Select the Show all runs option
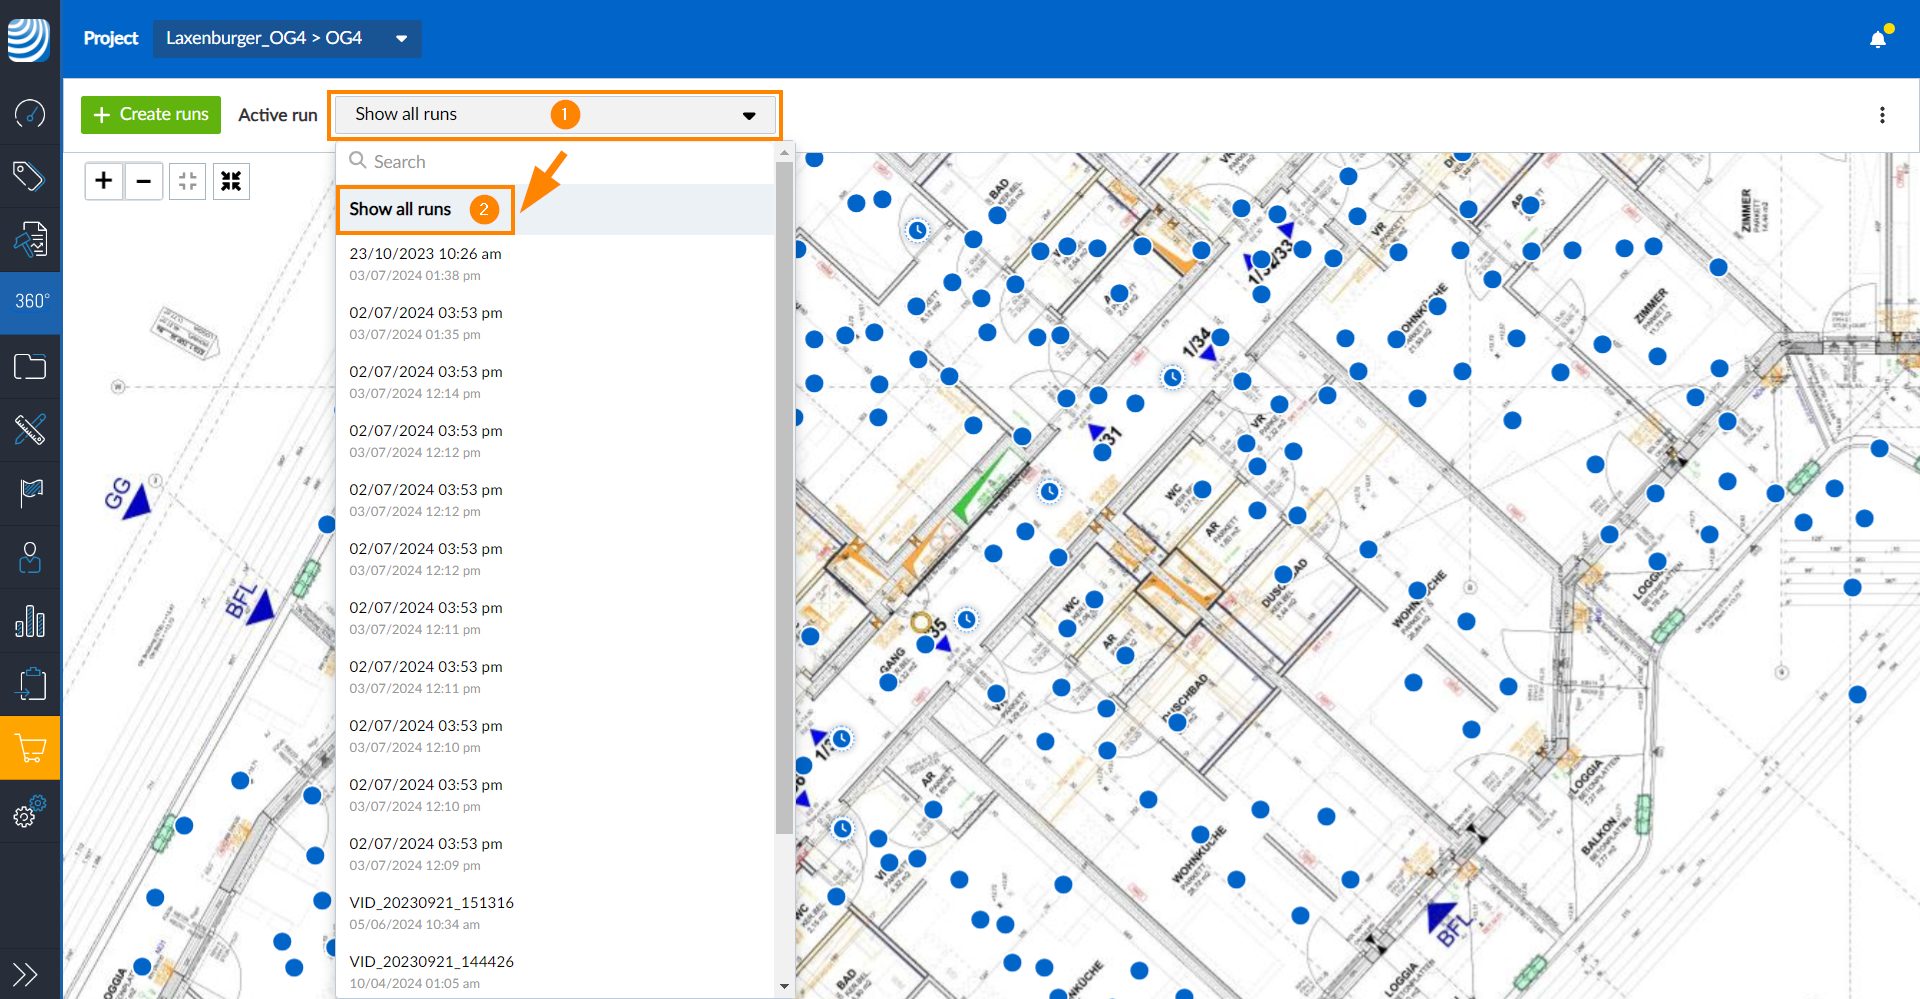1920x999 pixels. click(x=400, y=209)
